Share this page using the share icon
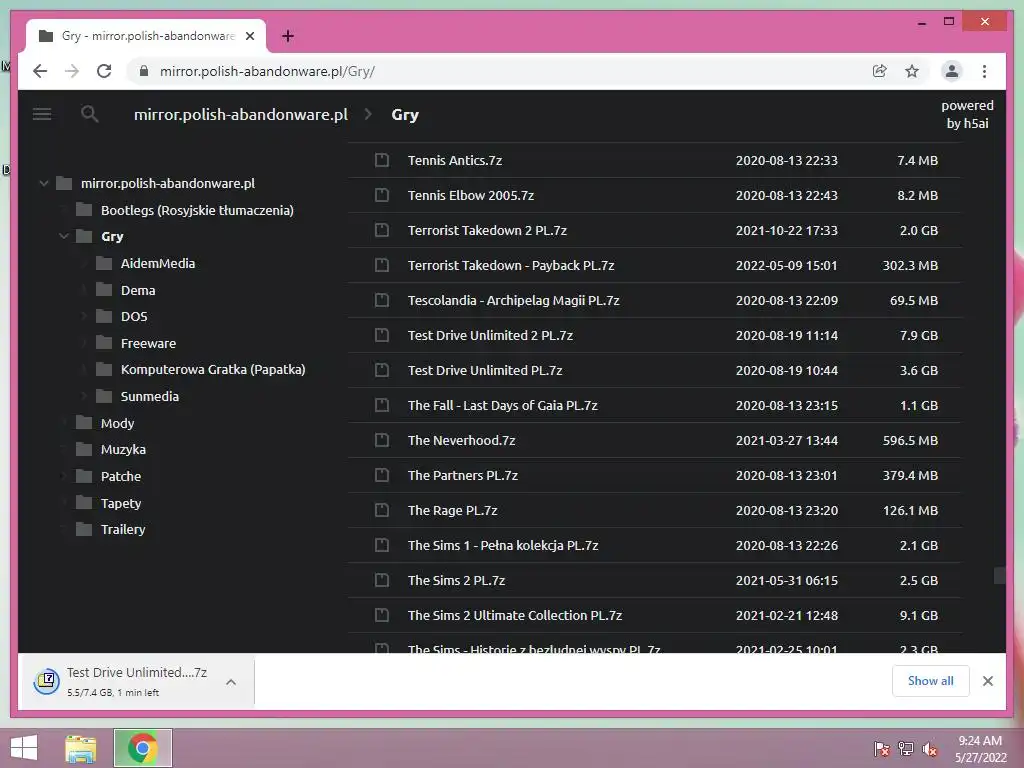 [x=880, y=71]
